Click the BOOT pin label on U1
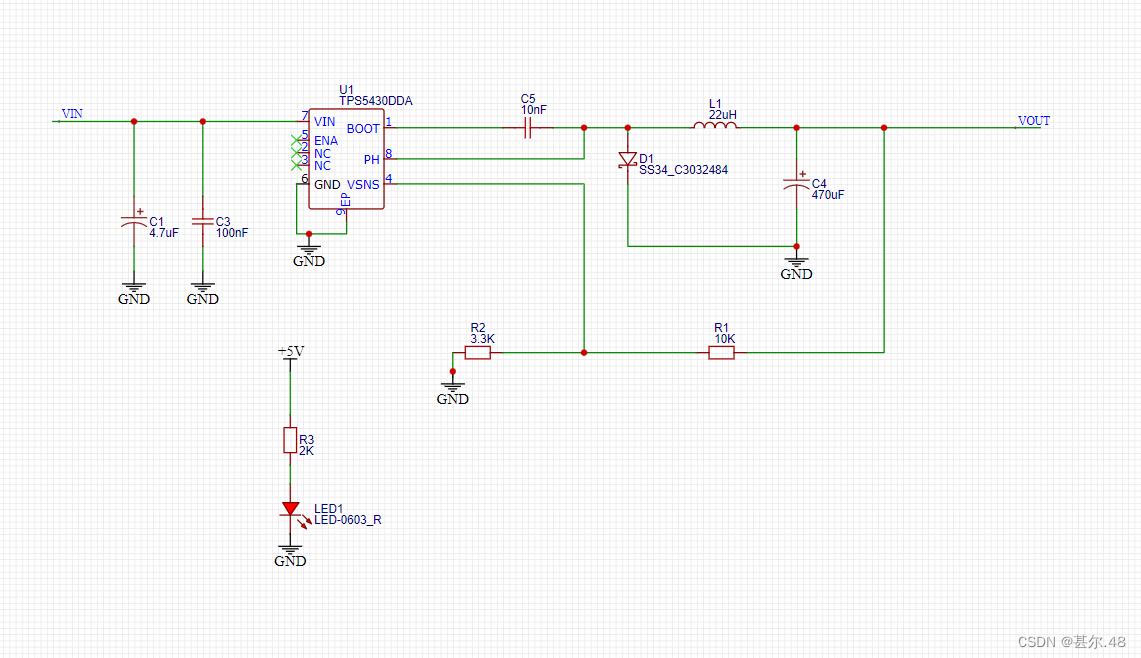Image resolution: width=1141 pixels, height=658 pixels. [363, 129]
